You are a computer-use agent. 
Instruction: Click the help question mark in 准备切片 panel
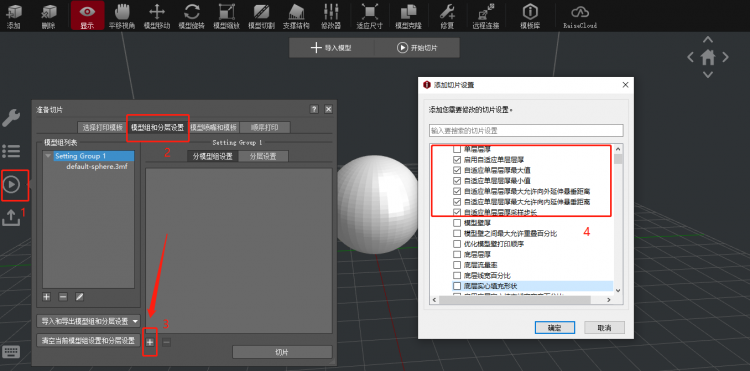(314, 109)
